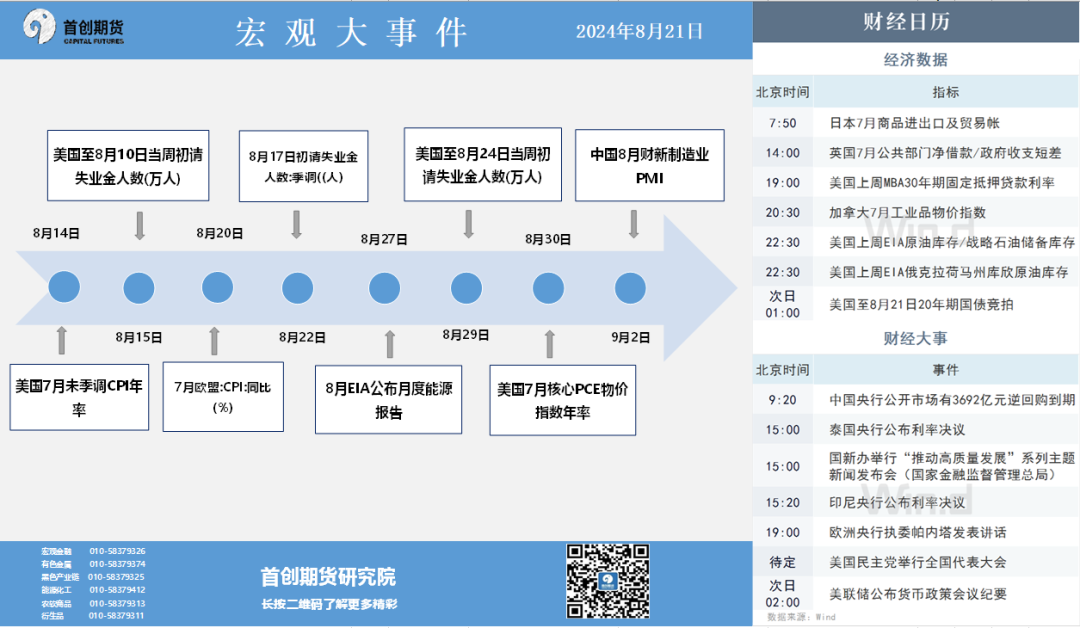Click the phone number 010-58379313

pyautogui.click(x=117, y=603)
